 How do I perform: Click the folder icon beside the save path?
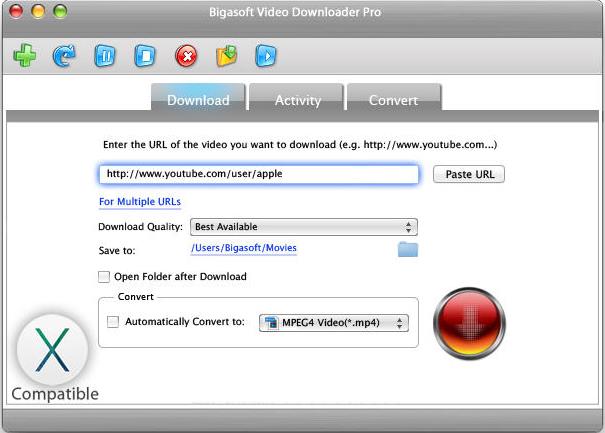pos(408,249)
